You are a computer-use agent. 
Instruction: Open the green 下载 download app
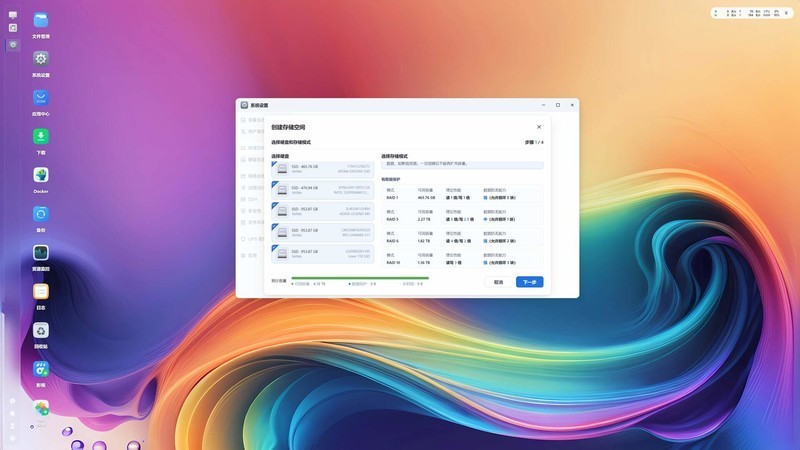click(41, 136)
